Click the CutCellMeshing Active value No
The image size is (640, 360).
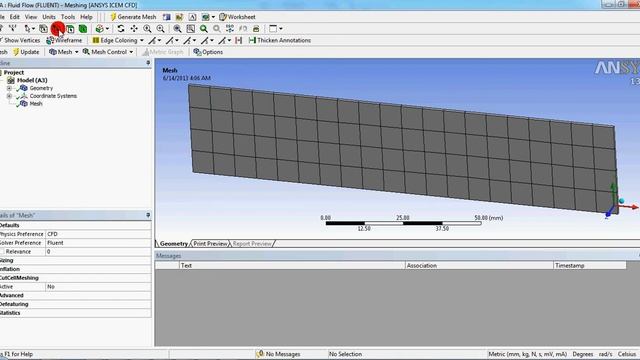pyautogui.click(x=98, y=287)
